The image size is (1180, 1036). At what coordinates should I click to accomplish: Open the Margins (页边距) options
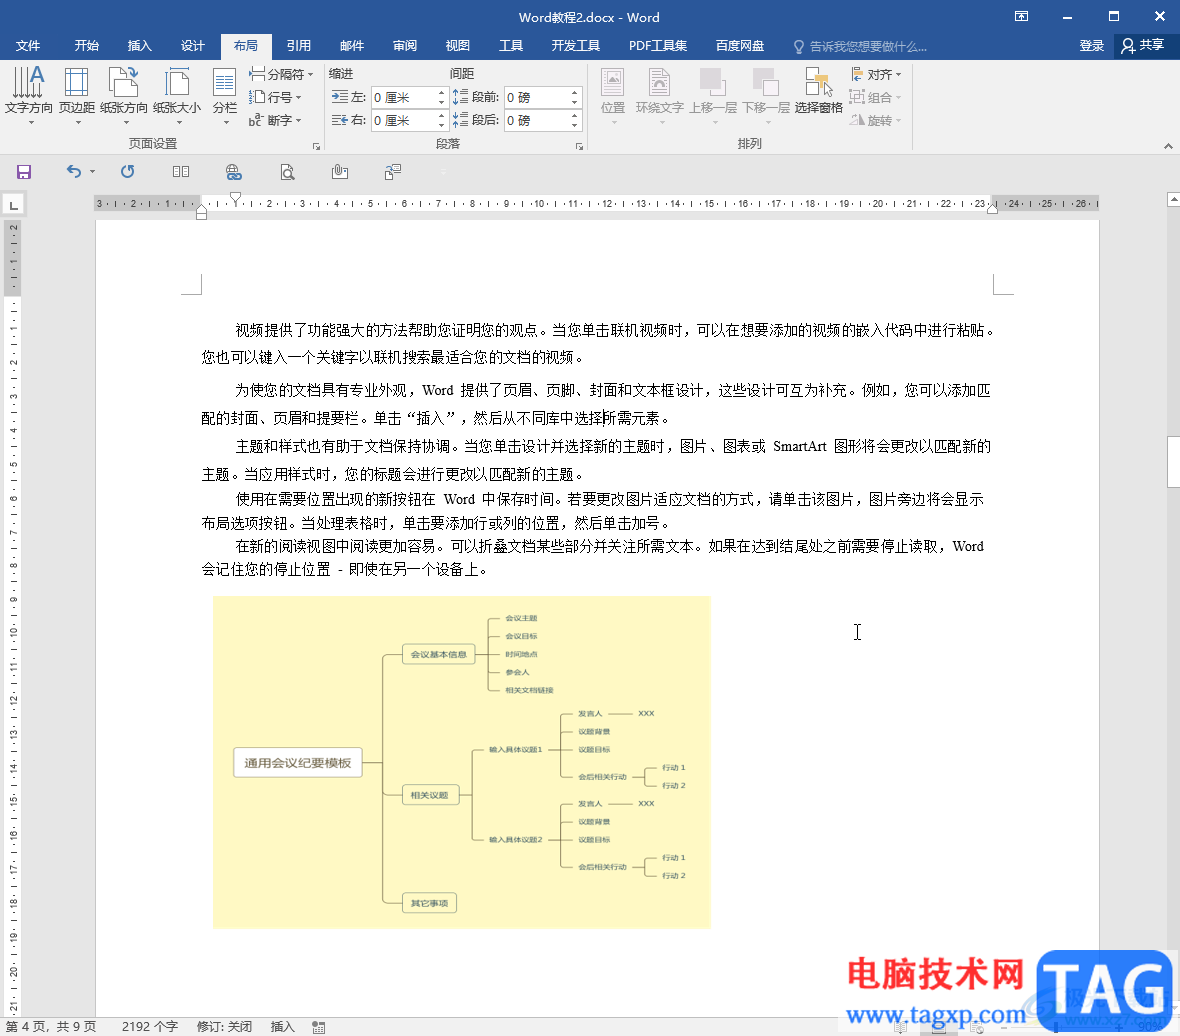(x=77, y=95)
